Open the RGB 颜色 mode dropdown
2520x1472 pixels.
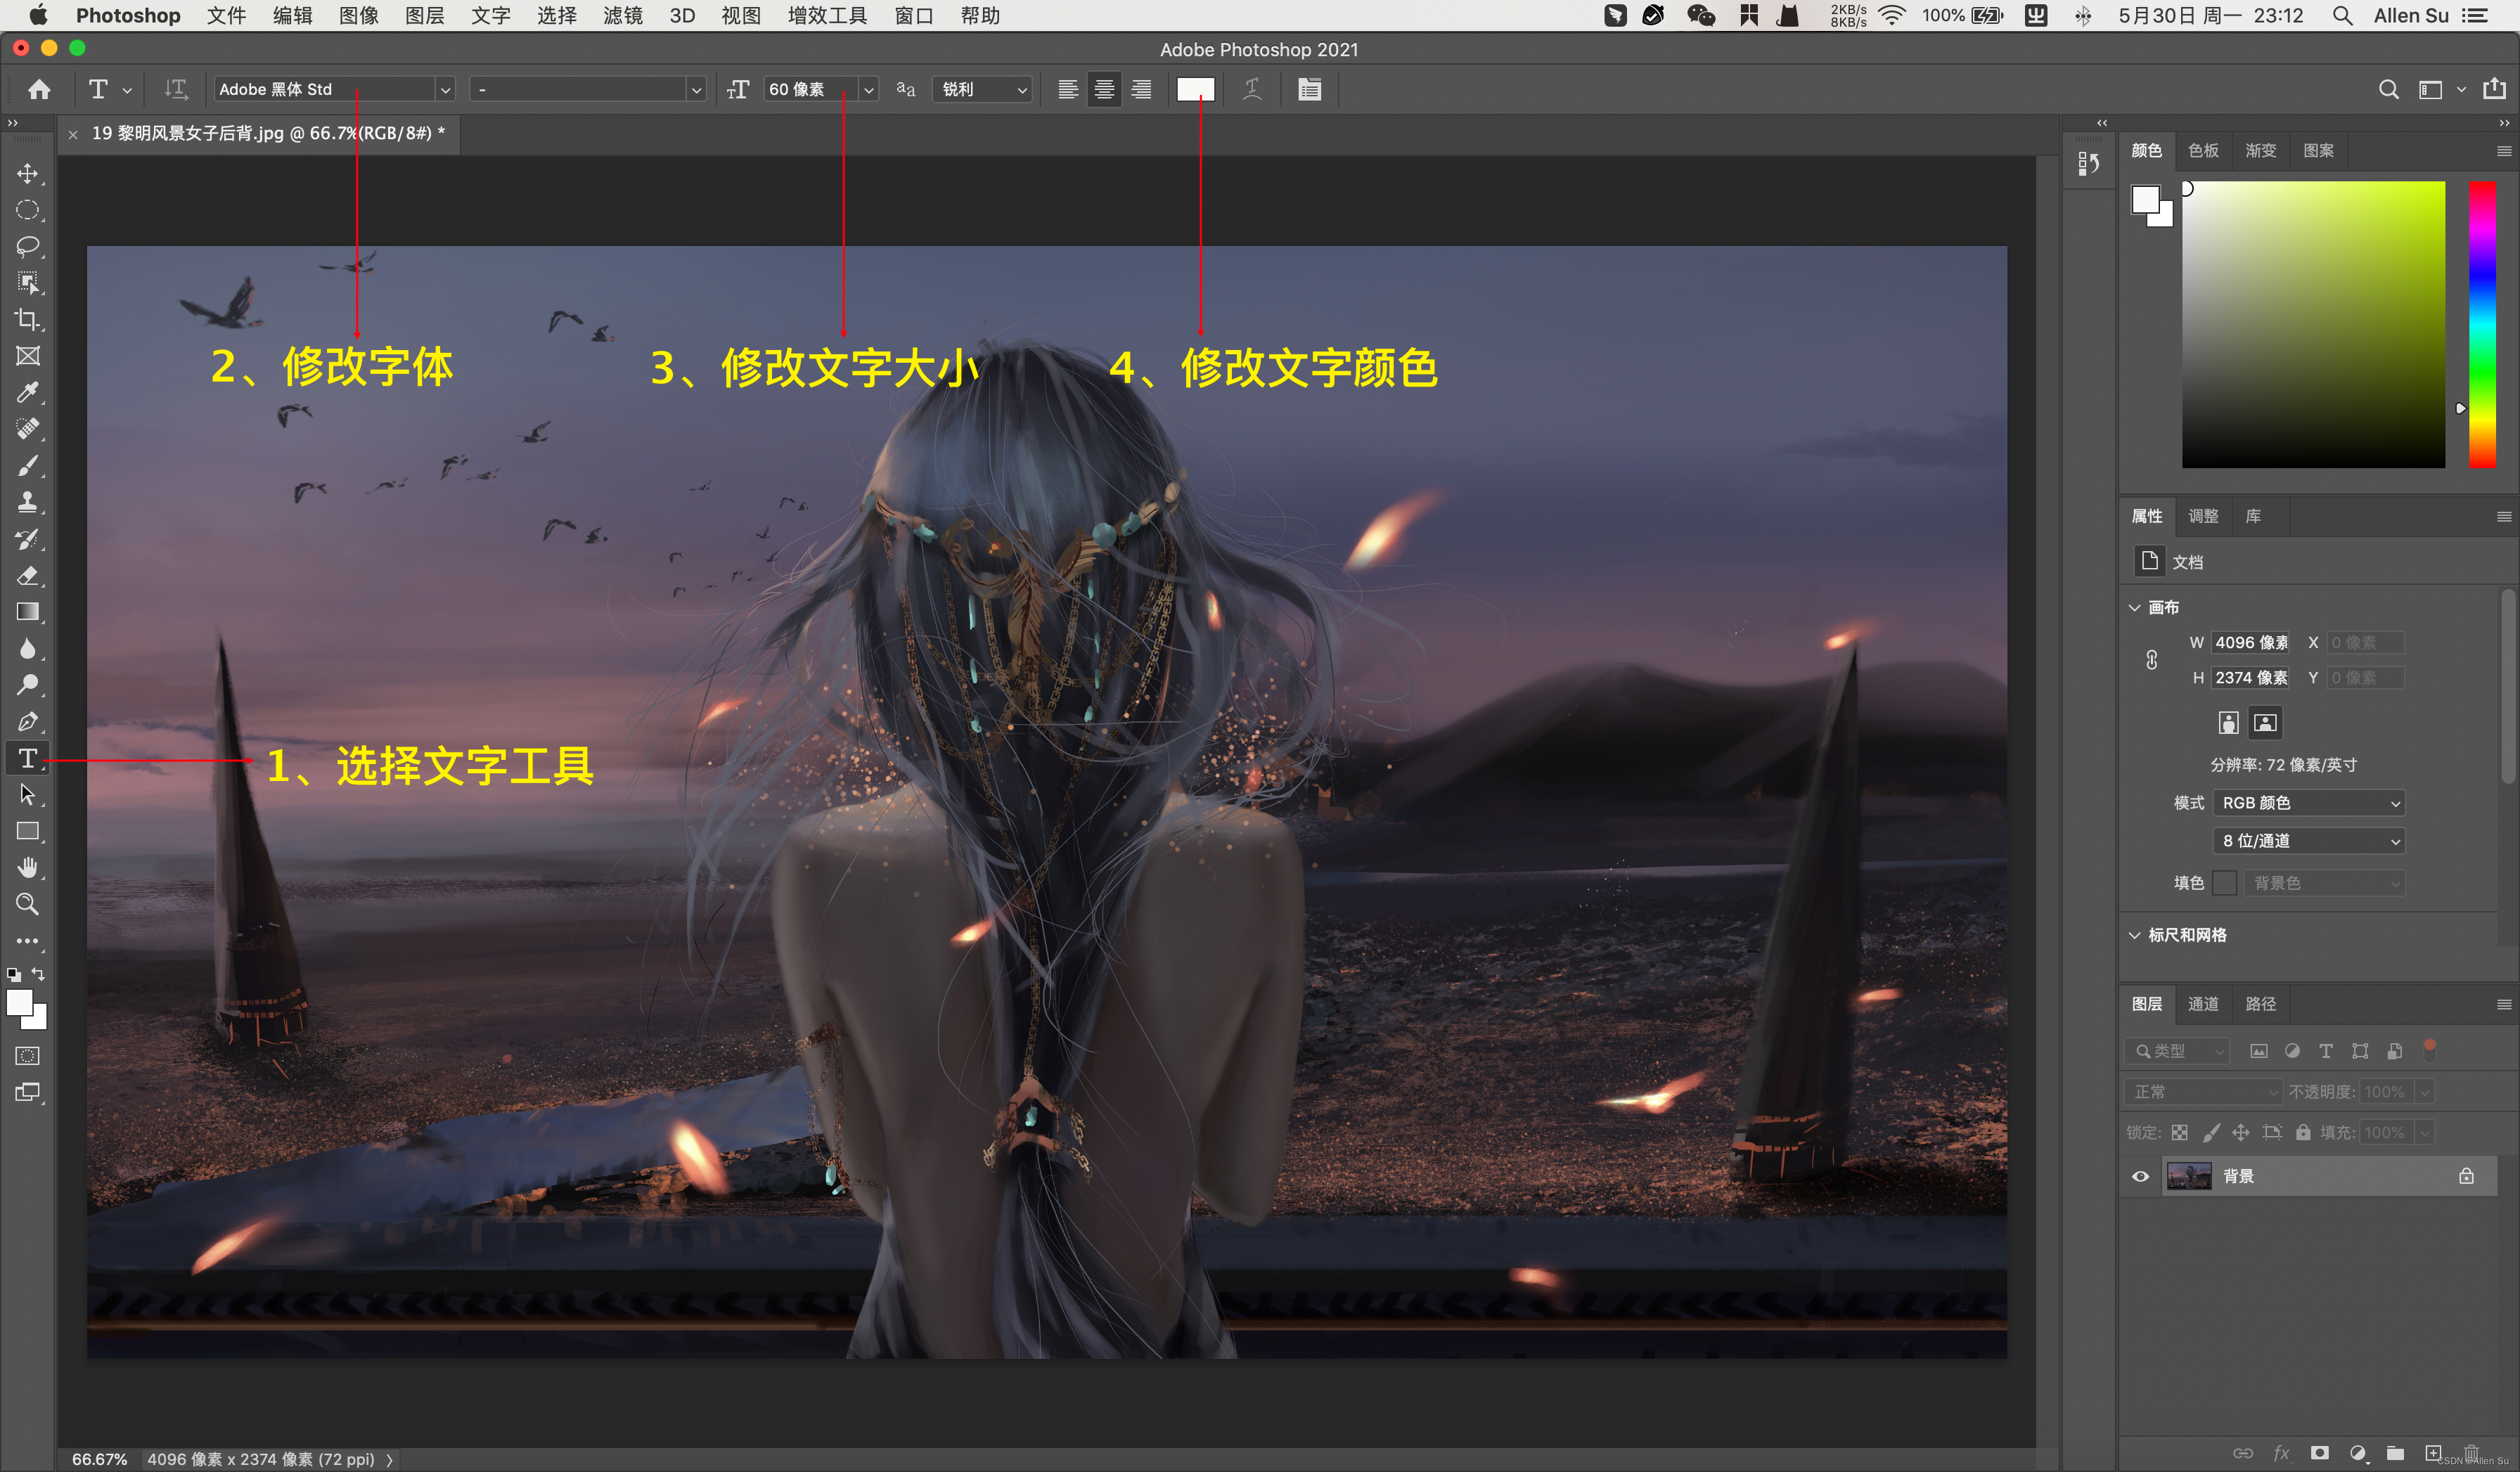point(2307,803)
